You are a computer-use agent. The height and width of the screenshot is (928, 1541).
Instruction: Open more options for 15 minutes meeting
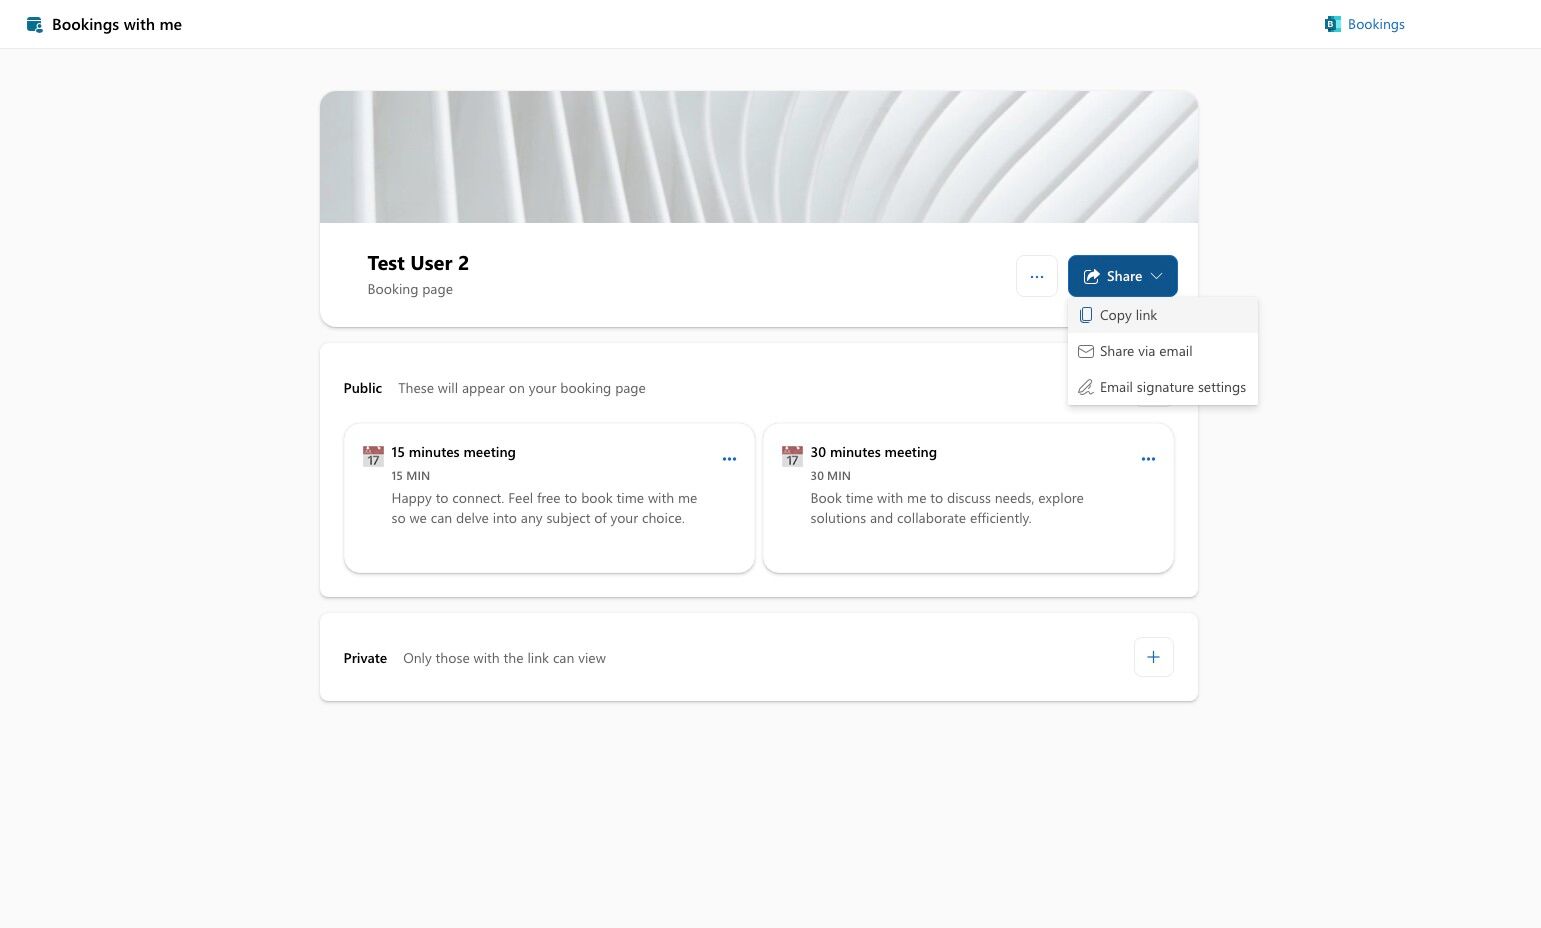(729, 460)
